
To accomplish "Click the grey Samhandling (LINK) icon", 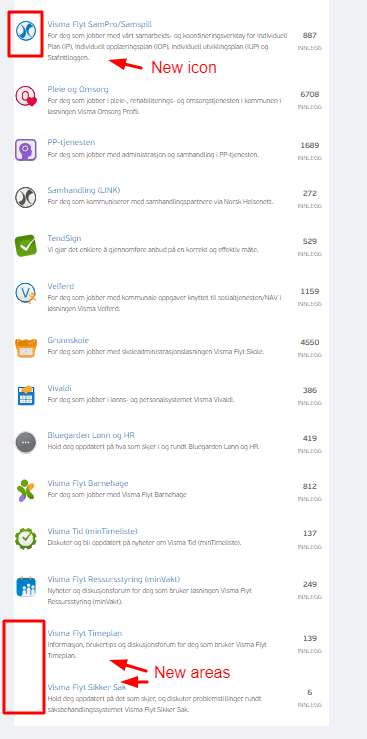I will [25, 197].
